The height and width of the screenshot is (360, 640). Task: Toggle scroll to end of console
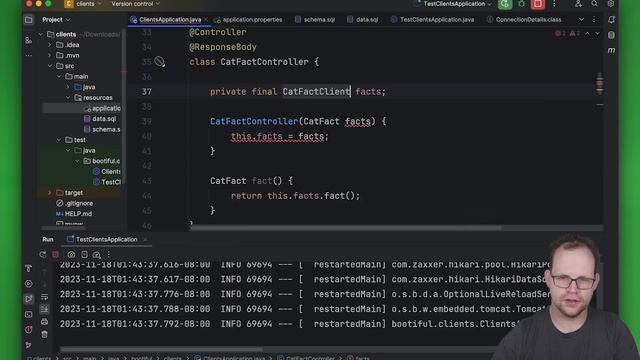click(x=44, y=309)
